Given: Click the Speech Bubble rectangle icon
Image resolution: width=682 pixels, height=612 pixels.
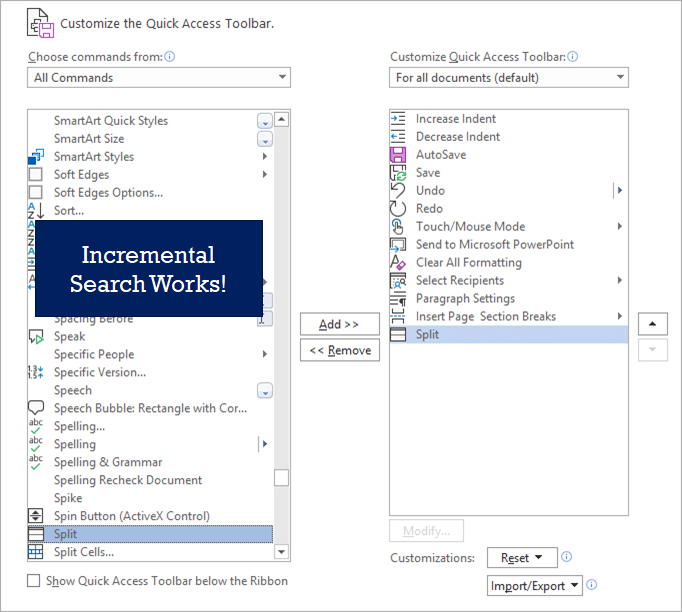Looking at the screenshot, I should click(36, 408).
